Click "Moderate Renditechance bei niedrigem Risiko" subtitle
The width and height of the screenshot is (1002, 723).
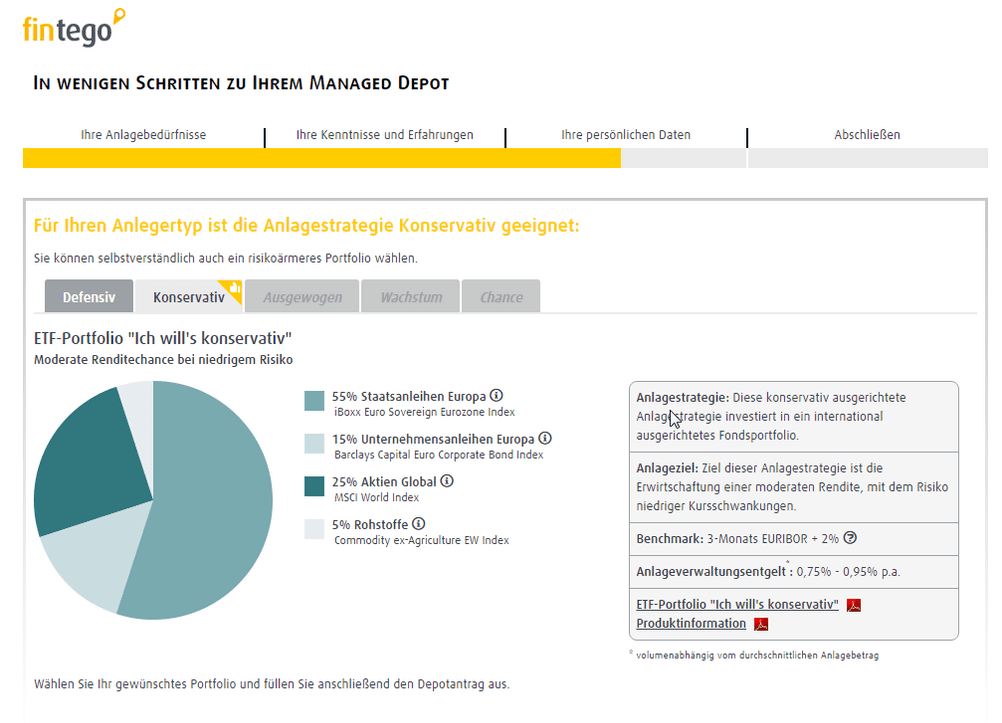164,360
